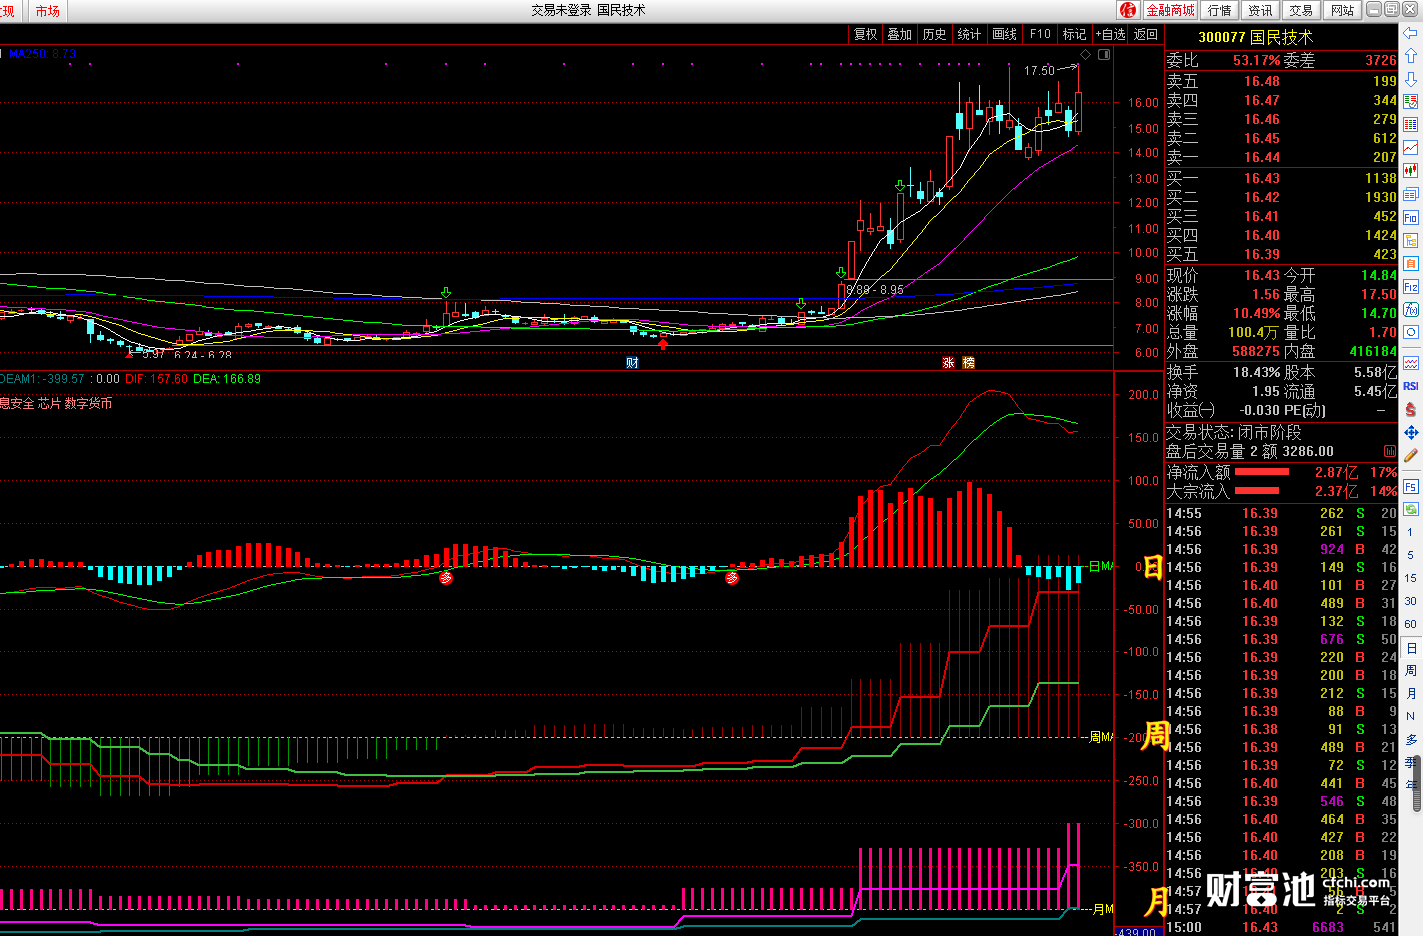This screenshot has width=1423, height=936.
Task: Click the 返回 return button
Action: pyautogui.click(x=1146, y=34)
